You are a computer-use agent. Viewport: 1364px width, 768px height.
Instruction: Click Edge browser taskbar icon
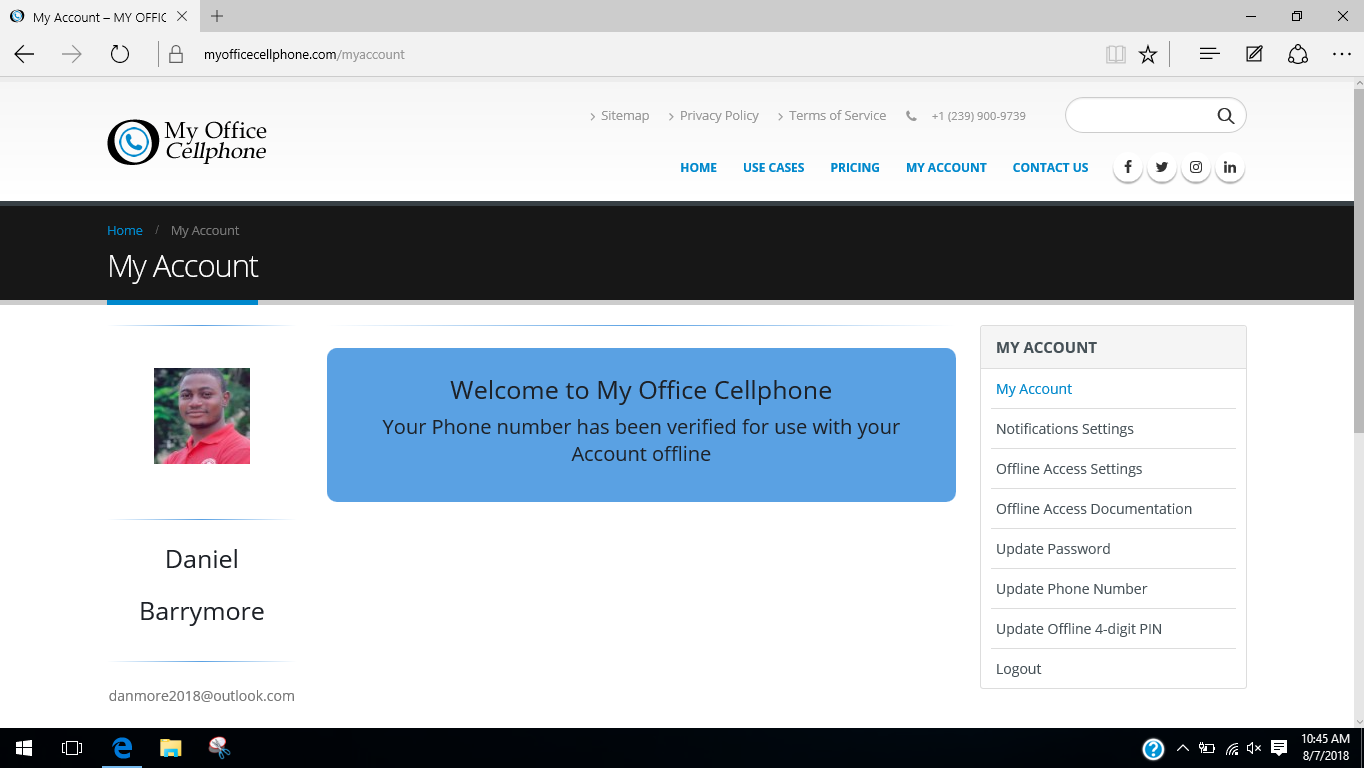[x=122, y=748]
